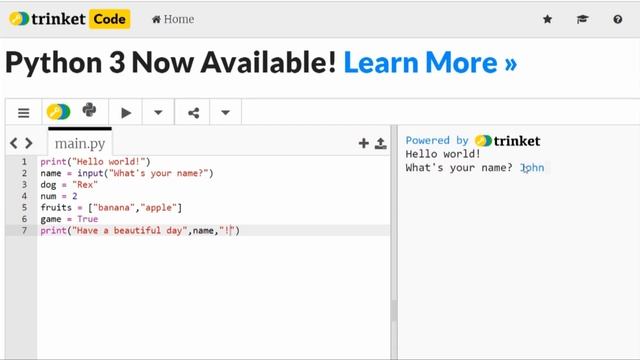640x360 pixels.
Task: Click the Python 3 Now Available heading
Action: click(171, 62)
